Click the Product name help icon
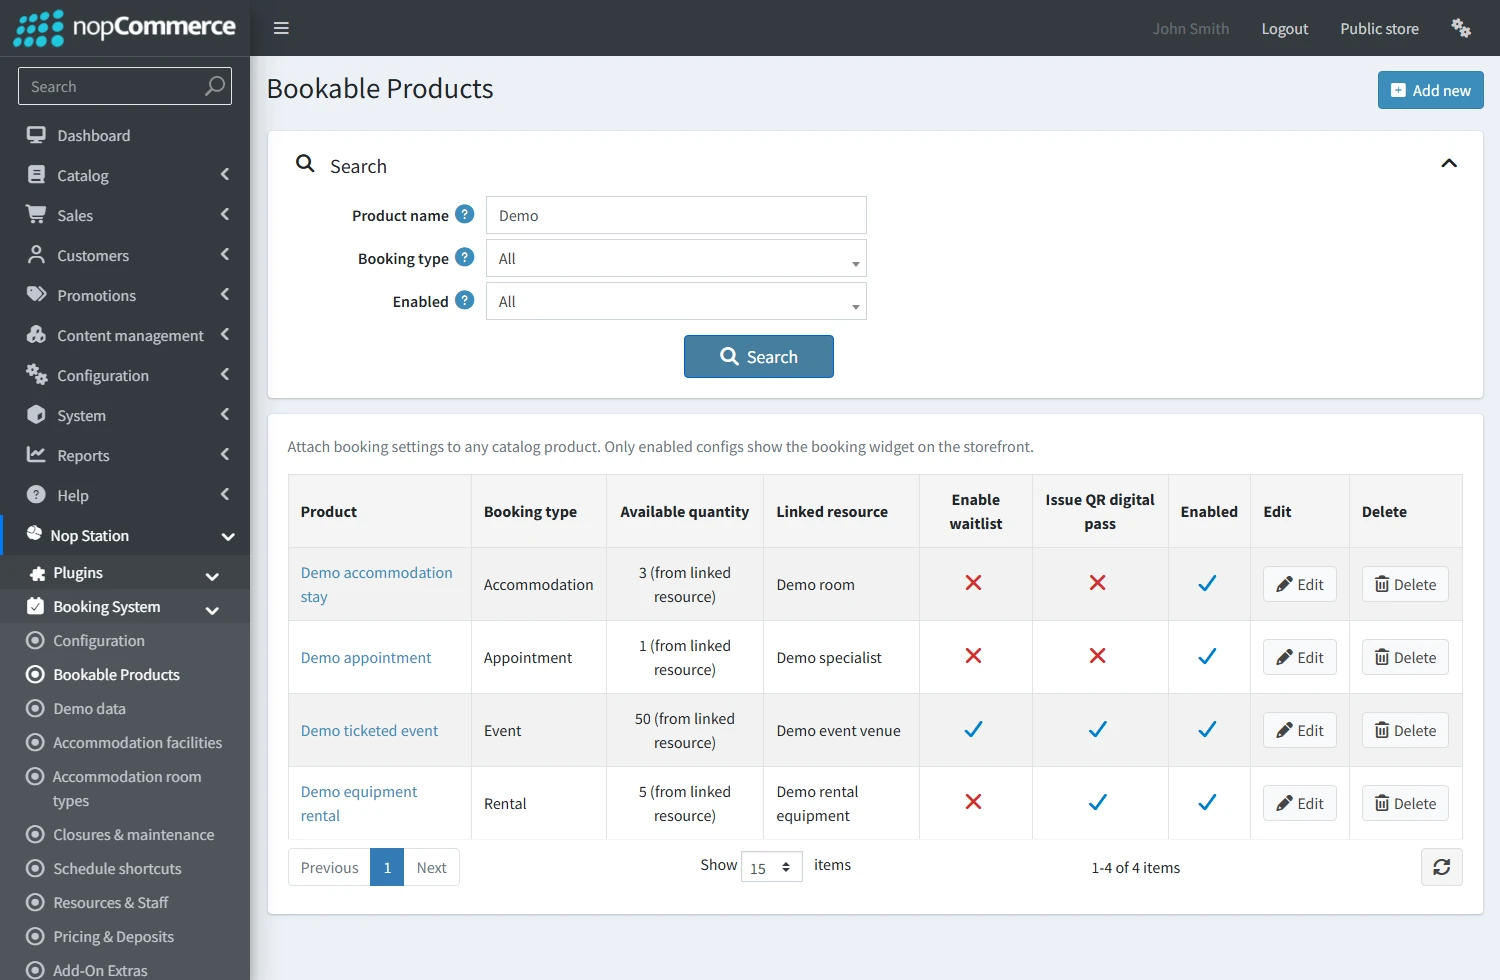1500x980 pixels. [464, 214]
